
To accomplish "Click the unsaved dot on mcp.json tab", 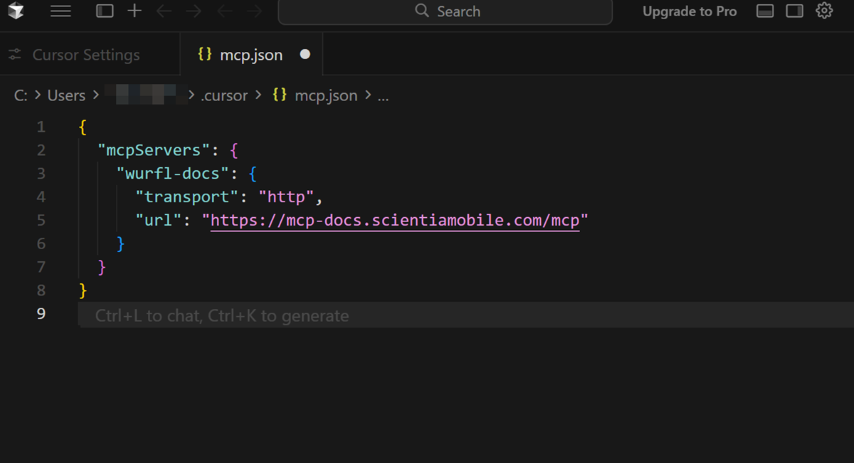I will 305,54.
